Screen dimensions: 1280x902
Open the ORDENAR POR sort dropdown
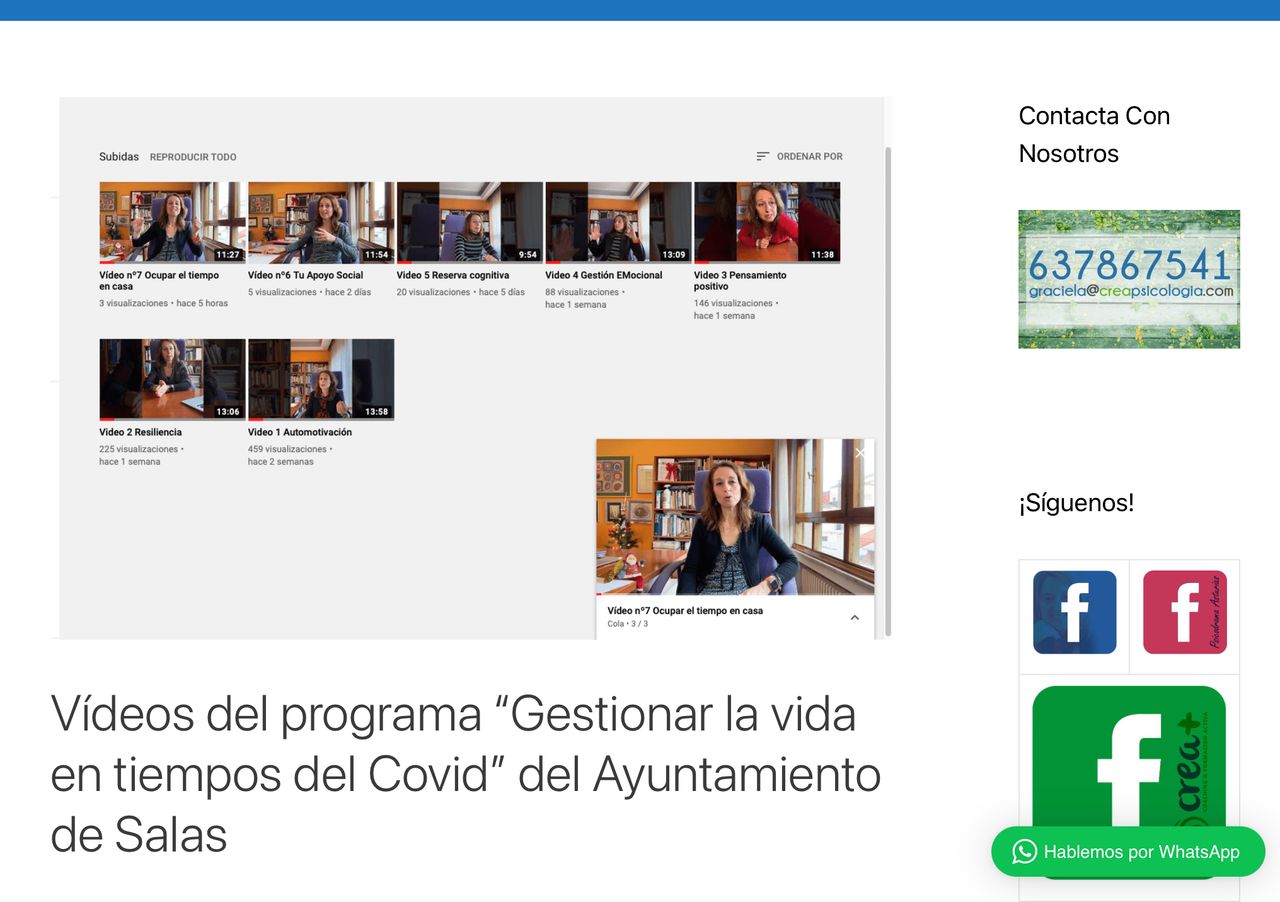(809, 157)
